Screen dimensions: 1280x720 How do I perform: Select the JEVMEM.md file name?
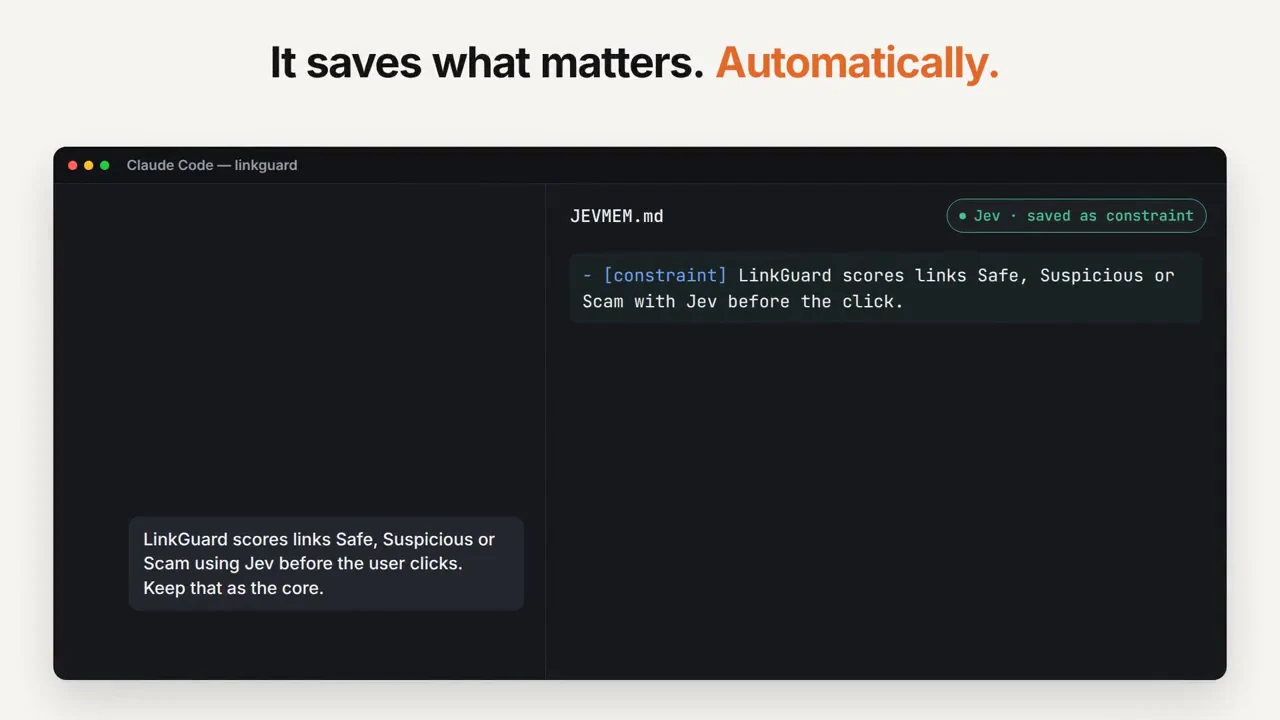617,216
